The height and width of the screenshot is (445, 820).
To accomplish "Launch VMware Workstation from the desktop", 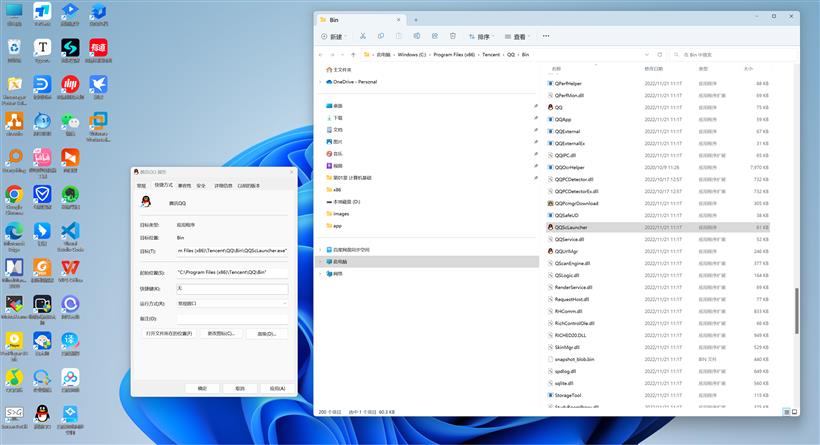I will [x=98, y=121].
